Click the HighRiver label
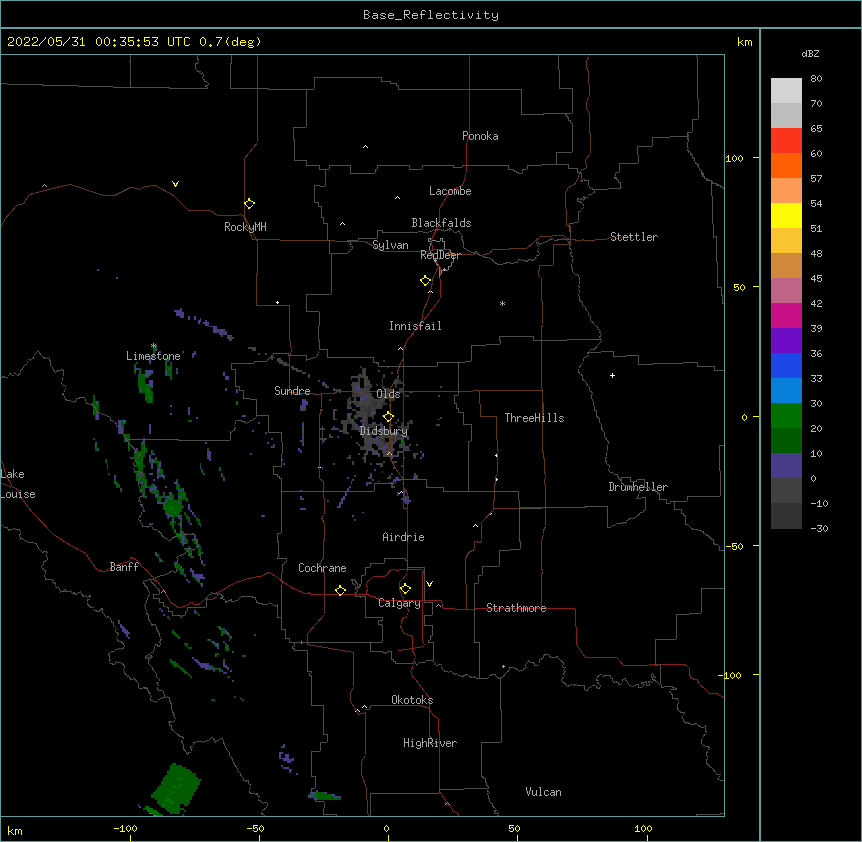 coord(430,743)
